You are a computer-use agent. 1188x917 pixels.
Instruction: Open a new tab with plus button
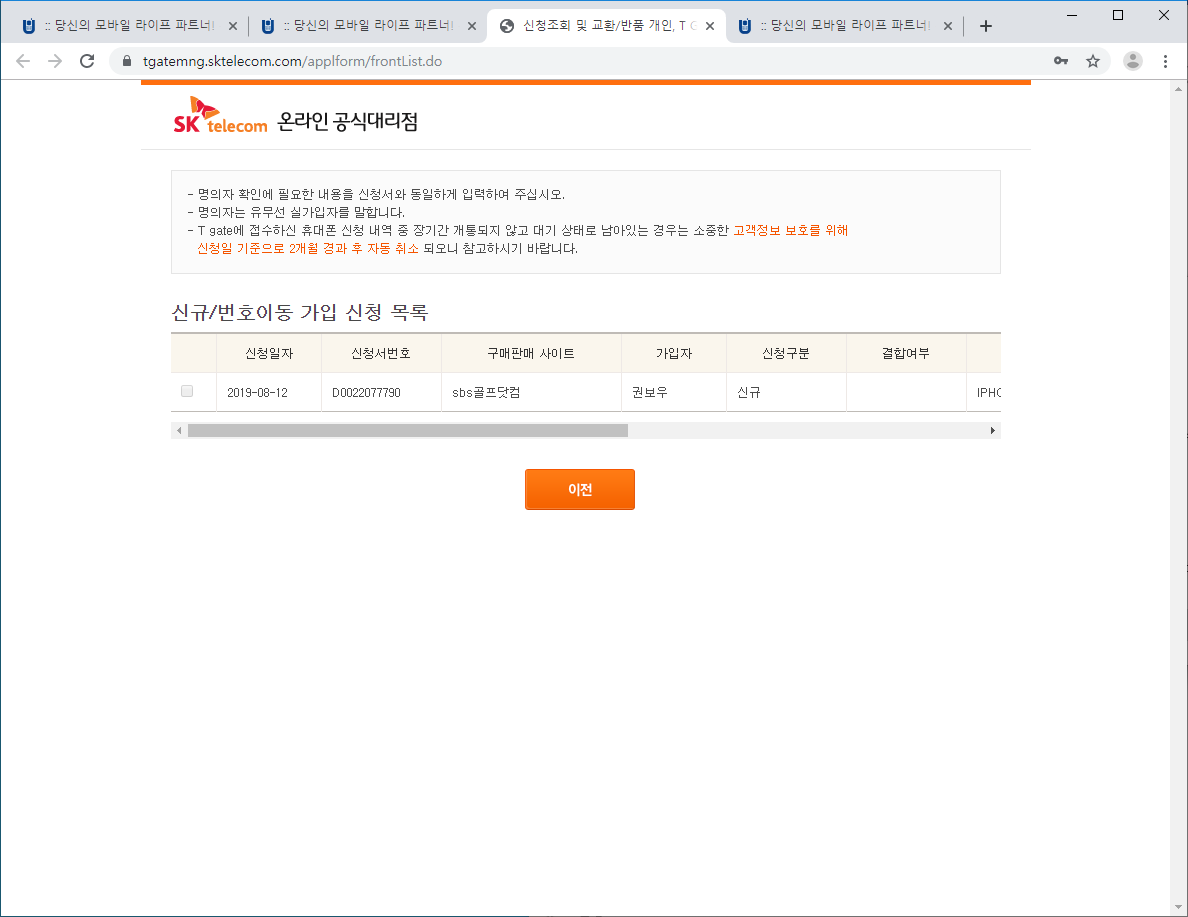(x=986, y=26)
